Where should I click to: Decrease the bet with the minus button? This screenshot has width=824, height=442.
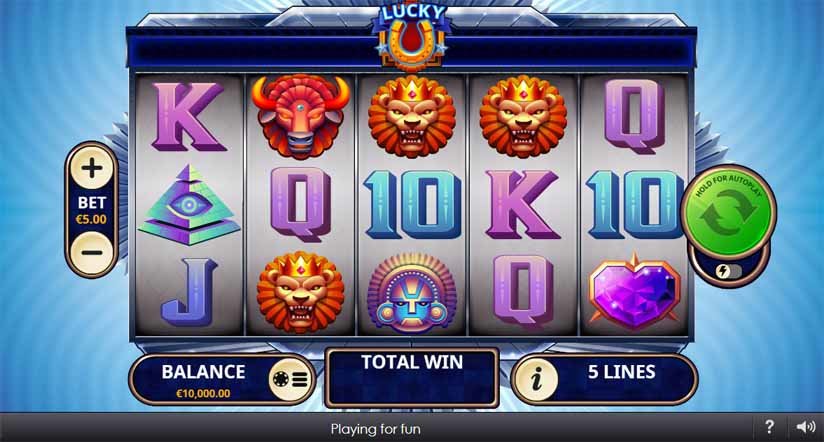pyautogui.click(x=92, y=253)
